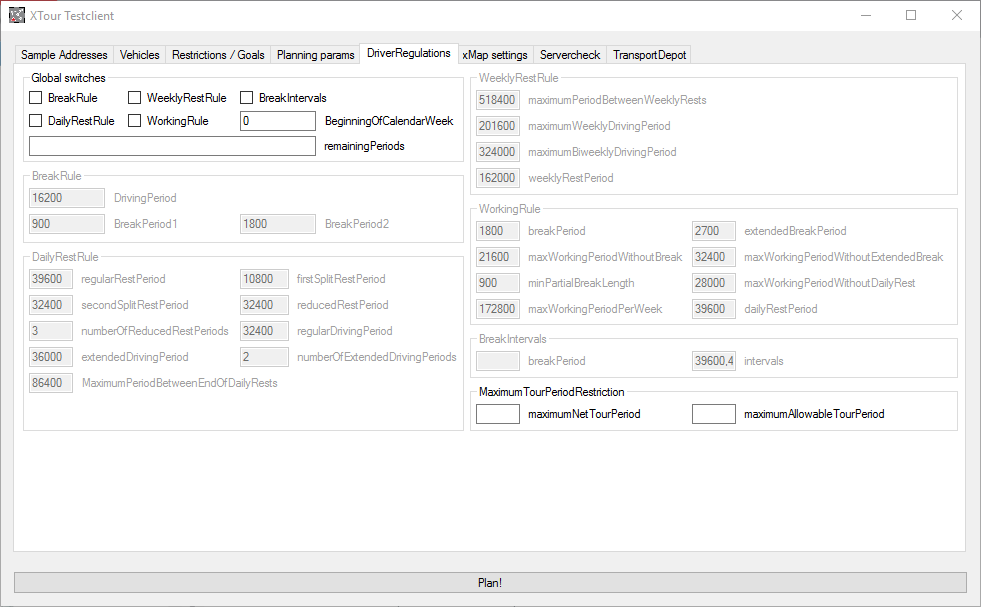Enable the DailyRestRule checkbox
The image size is (981, 607).
click(x=36, y=121)
